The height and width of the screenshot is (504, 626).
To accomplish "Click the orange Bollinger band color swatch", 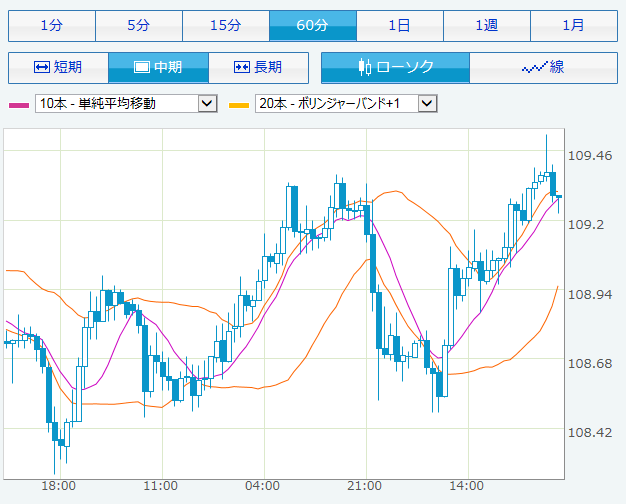I will (239, 104).
